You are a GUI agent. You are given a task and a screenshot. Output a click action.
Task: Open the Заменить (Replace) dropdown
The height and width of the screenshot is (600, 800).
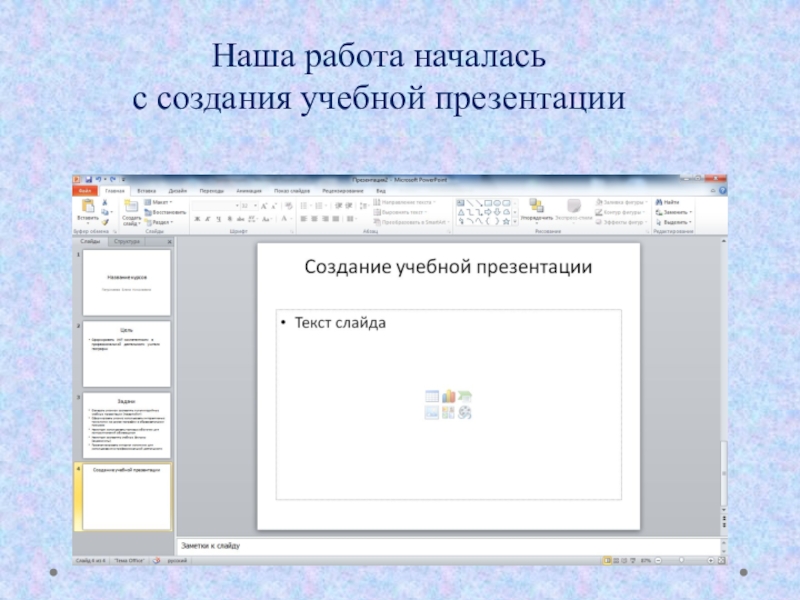point(676,212)
